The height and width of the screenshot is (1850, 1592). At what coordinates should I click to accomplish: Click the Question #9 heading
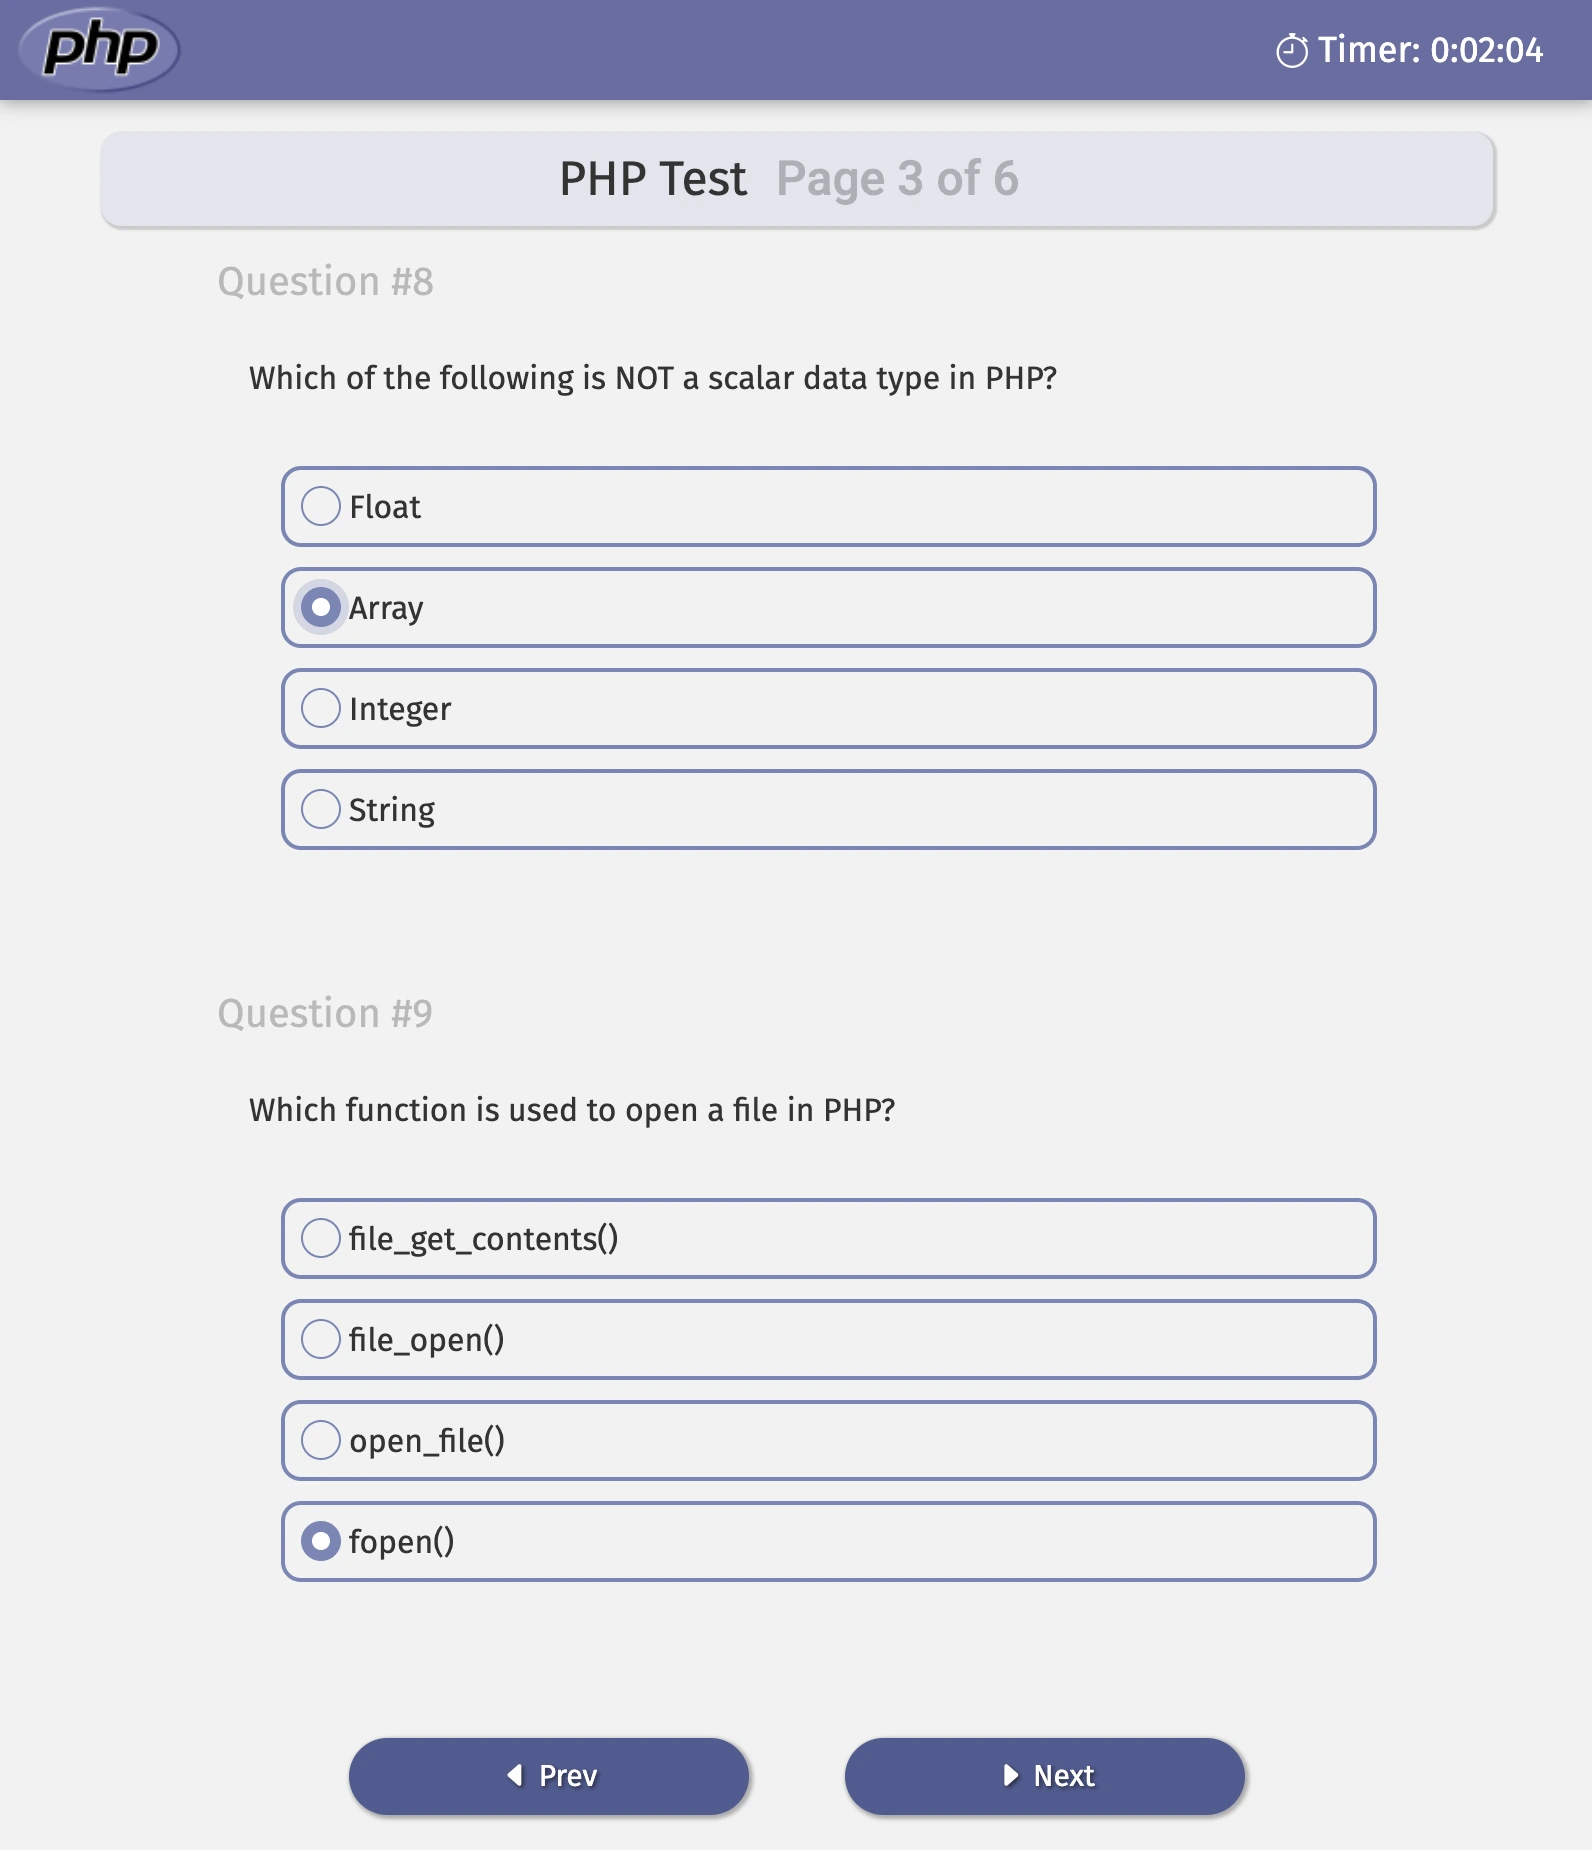coord(326,1014)
